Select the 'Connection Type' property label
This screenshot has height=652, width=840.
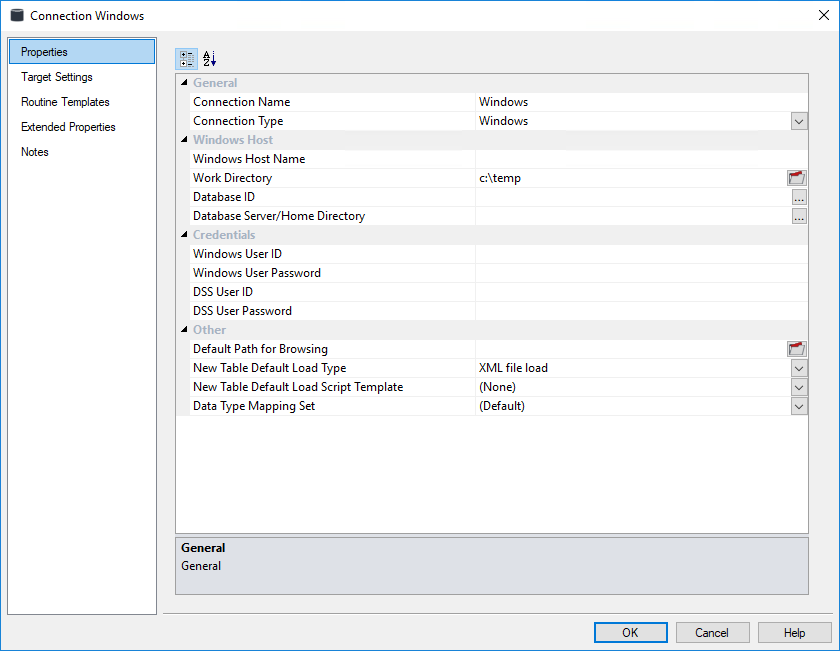(x=238, y=121)
